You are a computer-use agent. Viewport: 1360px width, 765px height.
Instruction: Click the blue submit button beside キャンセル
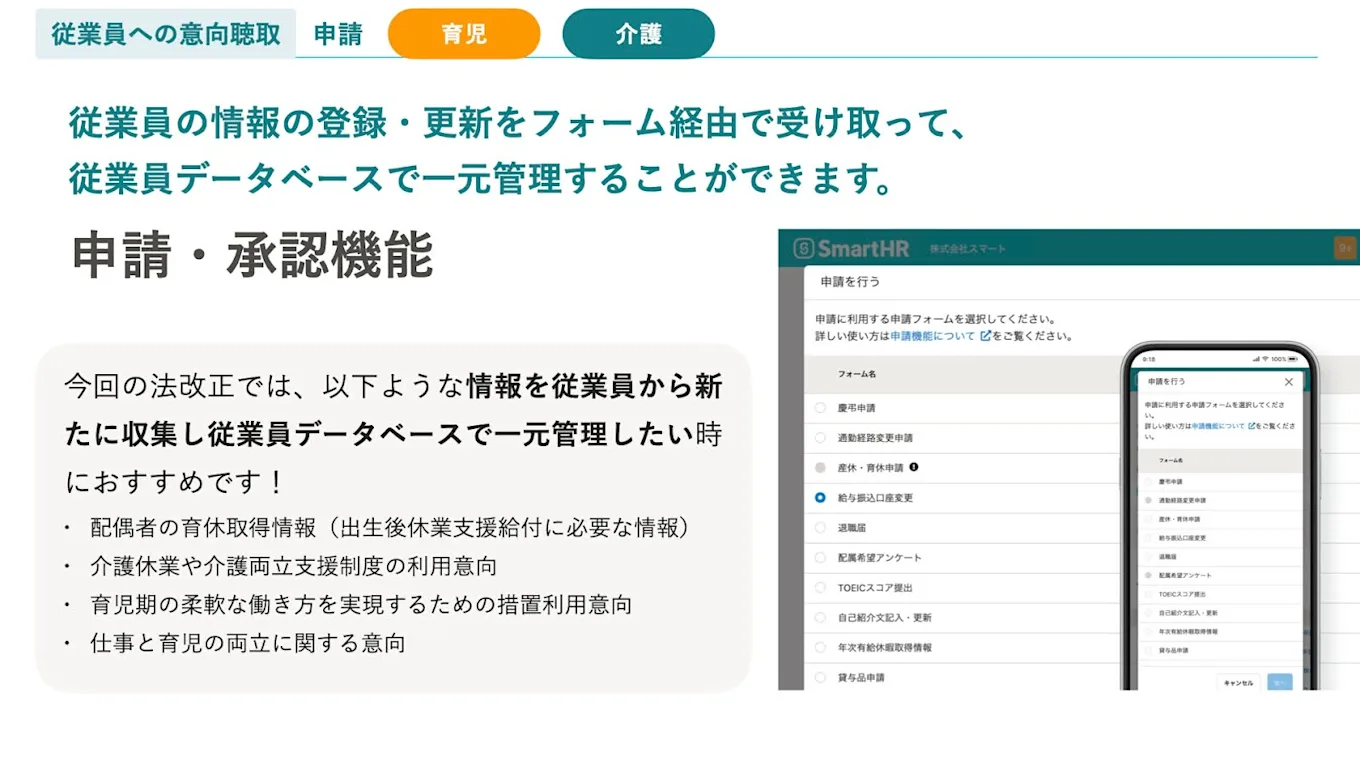click(1279, 682)
